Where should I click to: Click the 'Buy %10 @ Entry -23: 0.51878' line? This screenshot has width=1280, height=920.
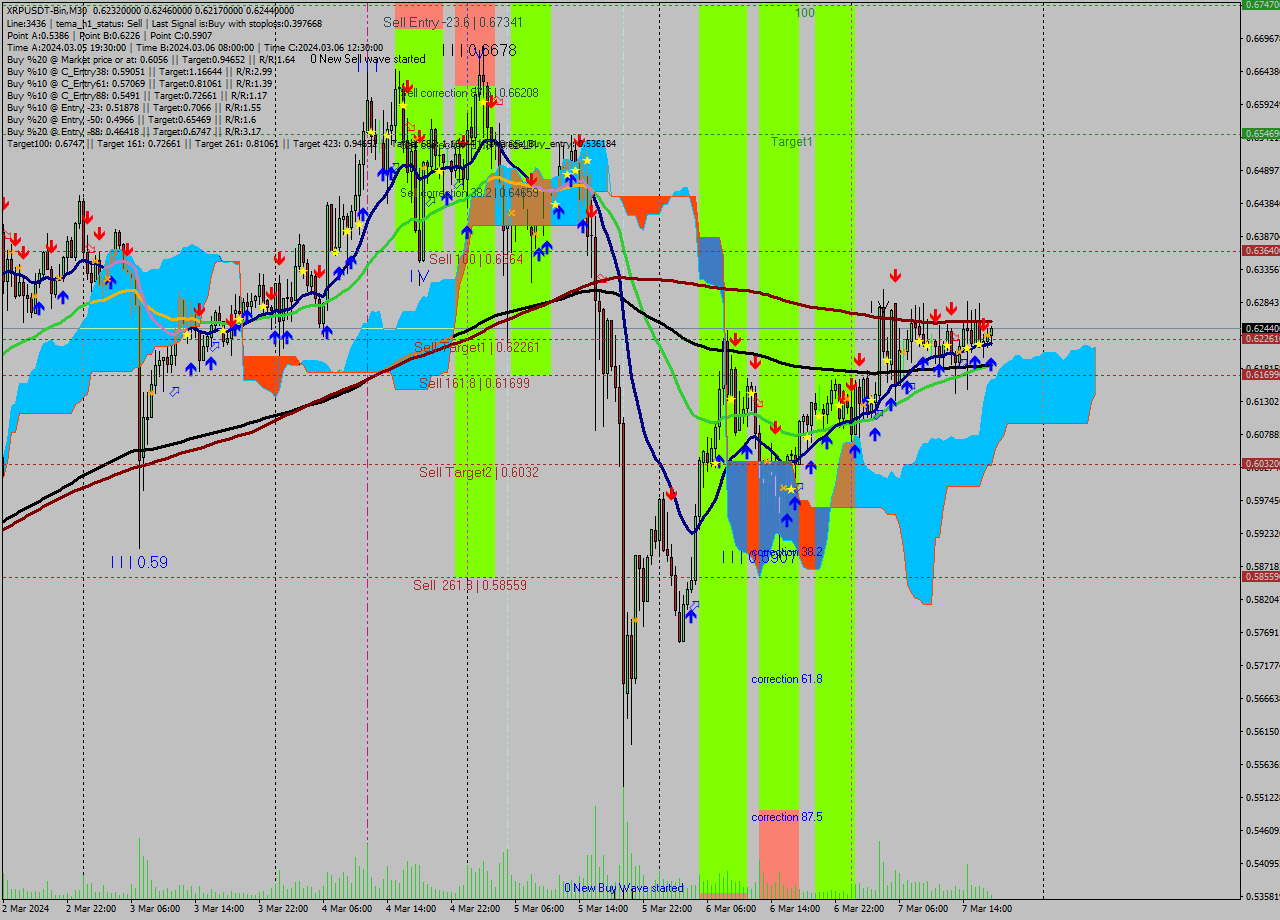[133, 107]
